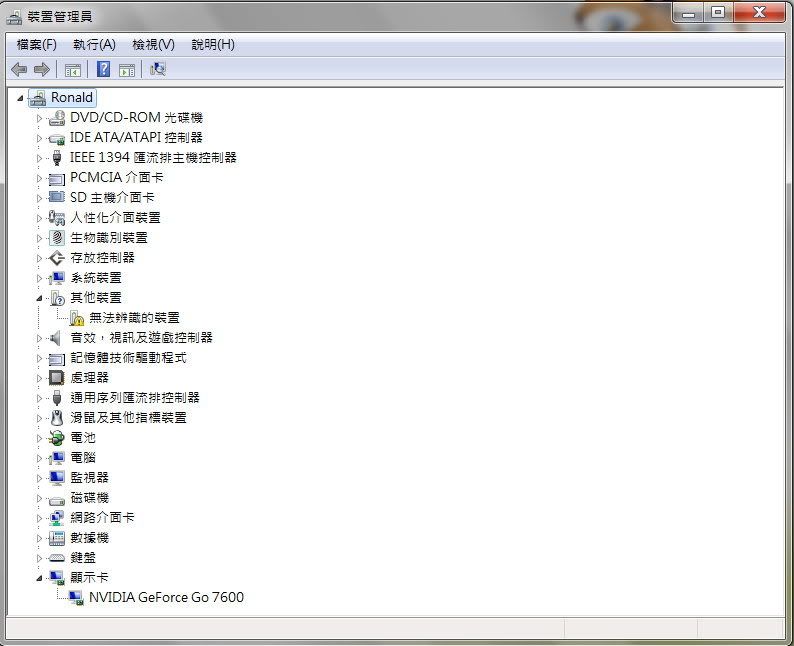Select the NVIDIA GeForce Go 7600 text

click(166, 597)
